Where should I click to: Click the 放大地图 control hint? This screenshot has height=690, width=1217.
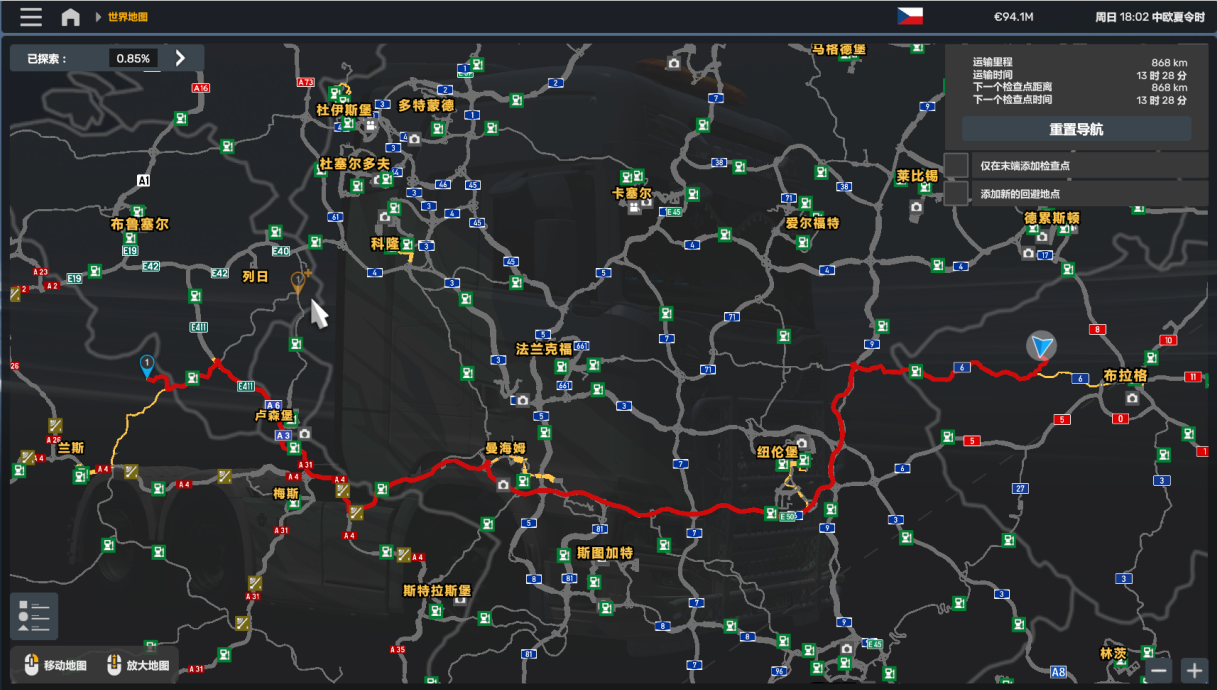137,665
